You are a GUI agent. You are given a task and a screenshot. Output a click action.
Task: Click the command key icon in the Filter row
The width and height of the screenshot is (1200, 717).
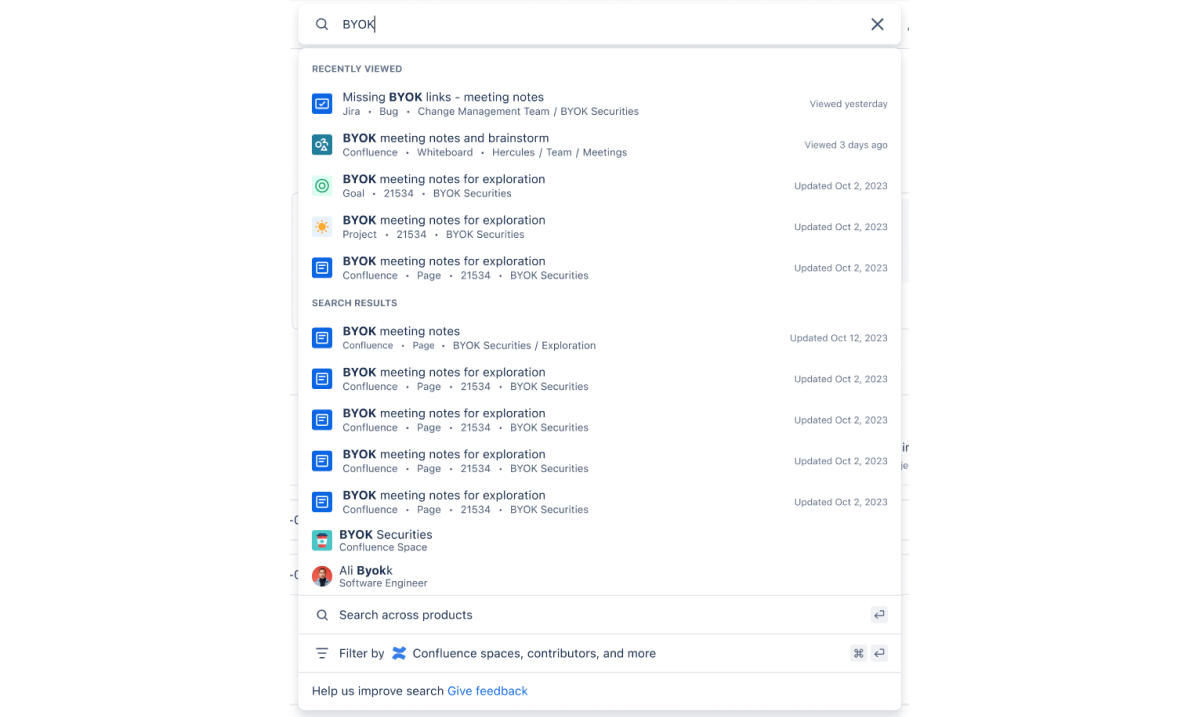[x=858, y=653]
